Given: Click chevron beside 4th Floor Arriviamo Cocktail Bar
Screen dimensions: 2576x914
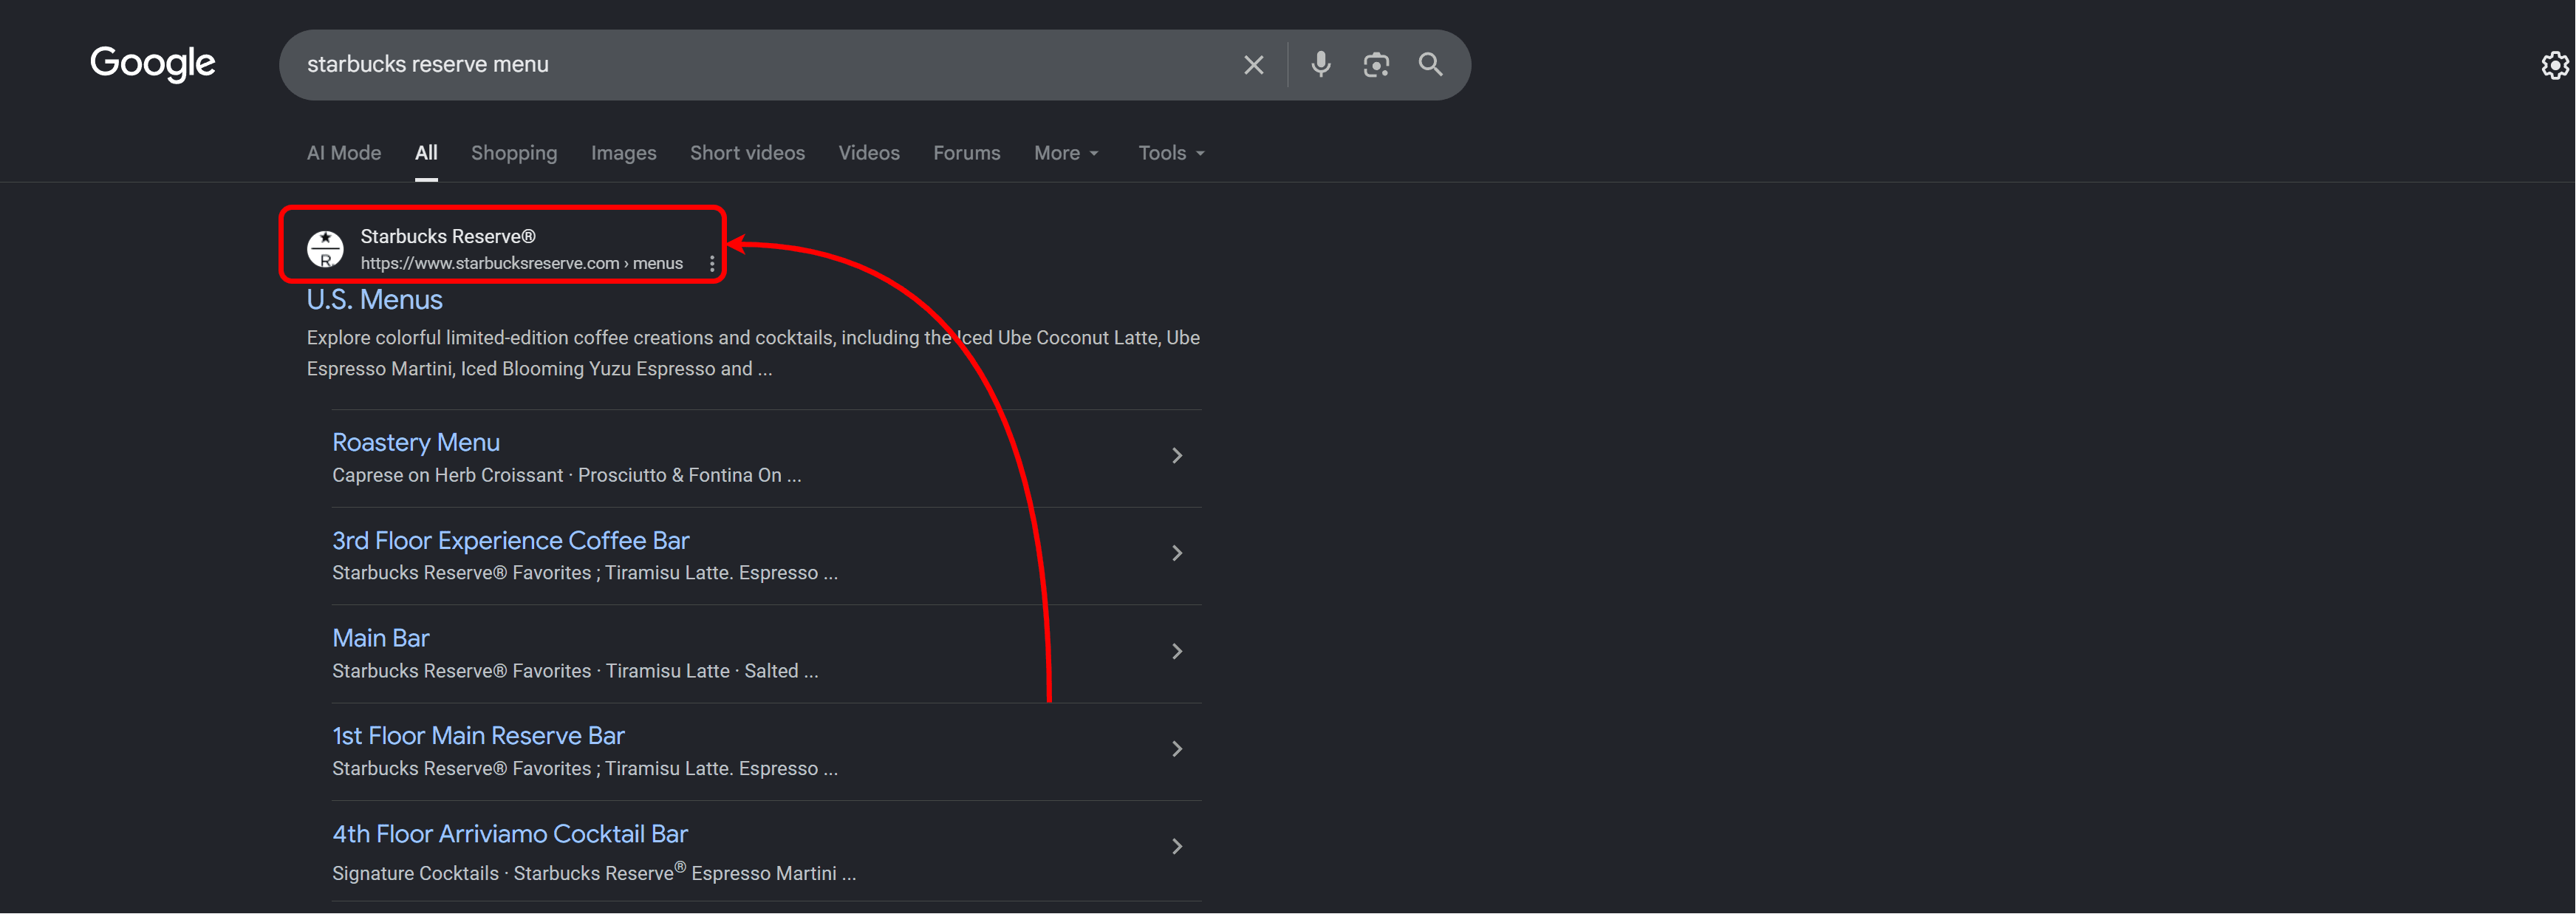Looking at the screenshot, I should [x=1177, y=847].
